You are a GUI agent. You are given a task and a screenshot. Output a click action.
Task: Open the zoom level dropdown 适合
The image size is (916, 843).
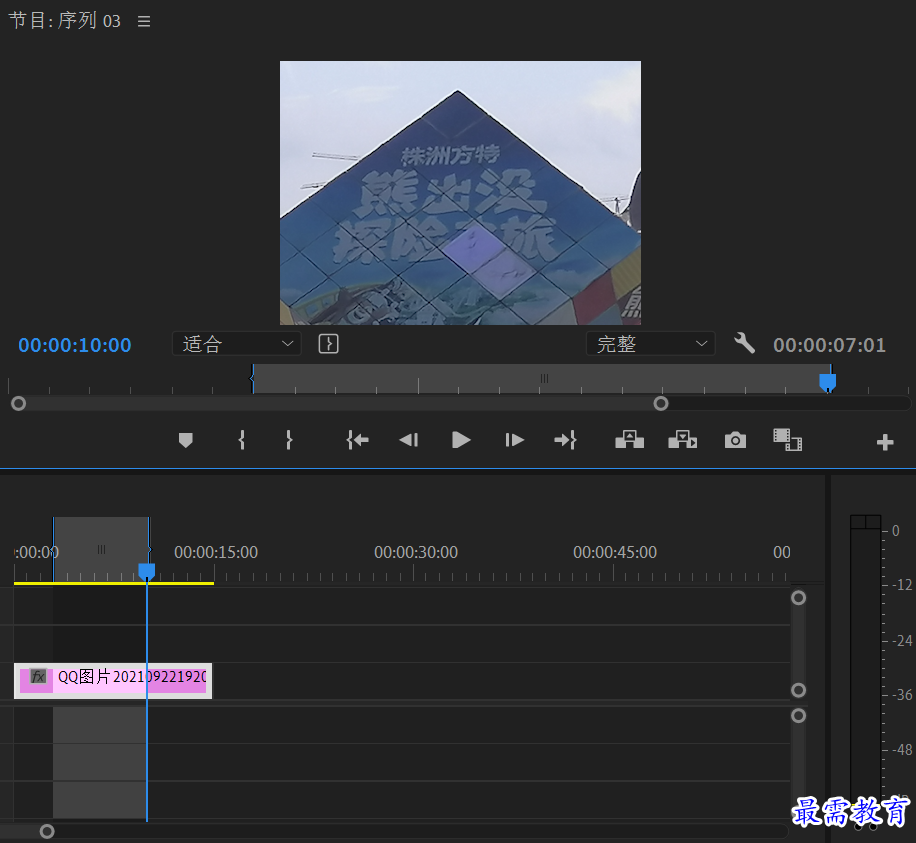pyautogui.click(x=237, y=344)
